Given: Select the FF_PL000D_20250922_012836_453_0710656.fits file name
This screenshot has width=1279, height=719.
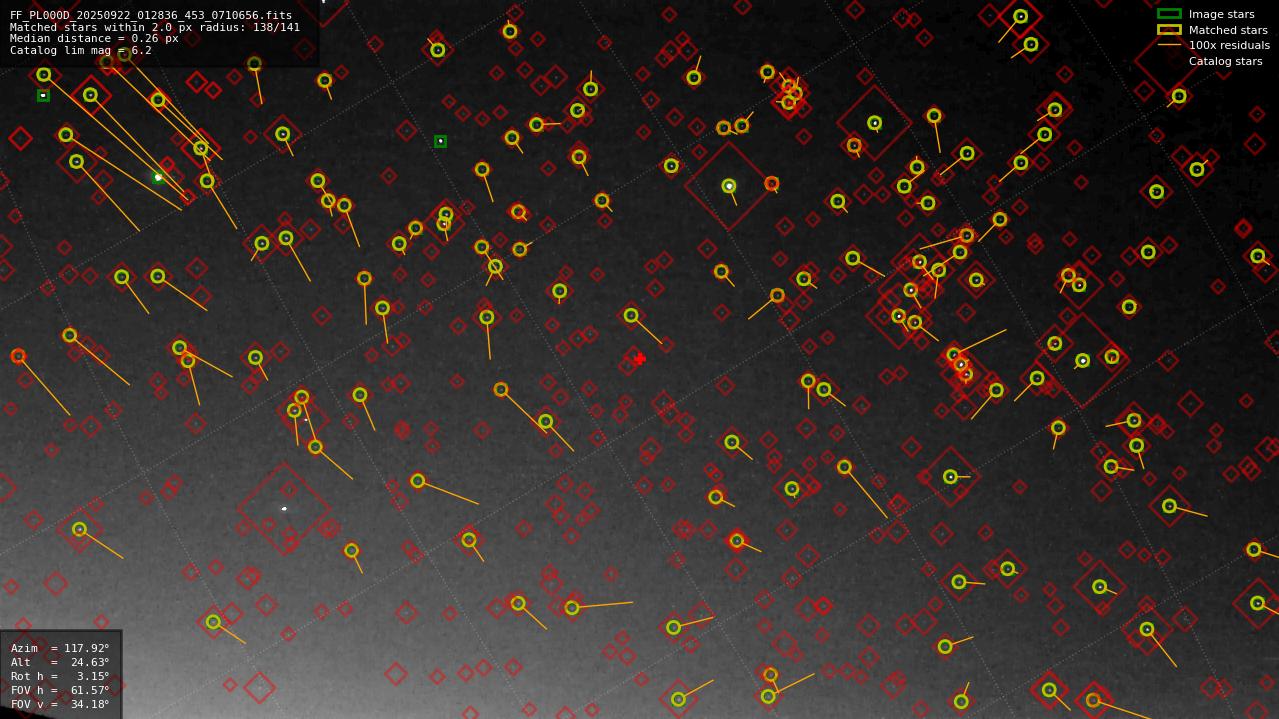Looking at the screenshot, I should click(x=151, y=16).
